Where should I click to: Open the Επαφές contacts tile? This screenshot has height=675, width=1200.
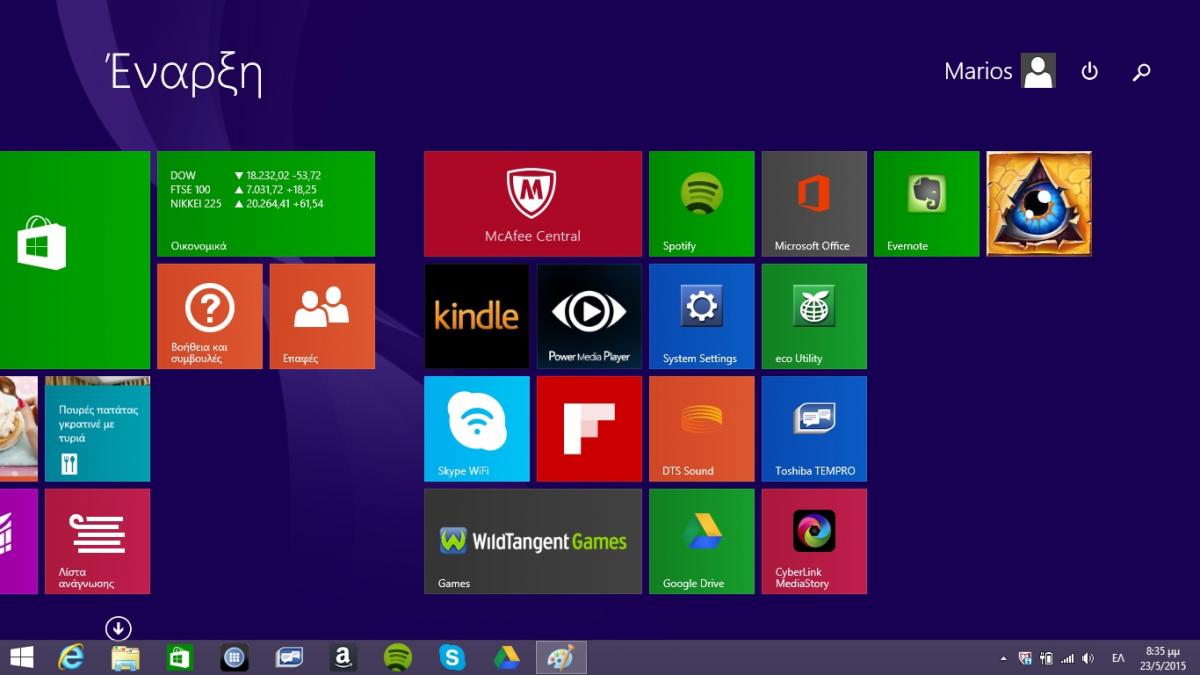[322, 316]
